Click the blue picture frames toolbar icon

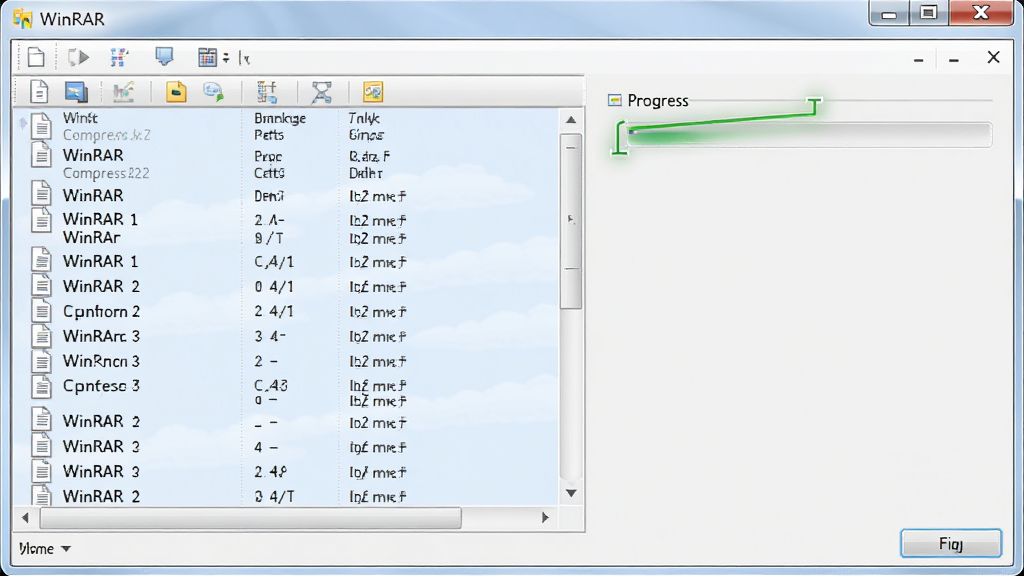pos(76,92)
